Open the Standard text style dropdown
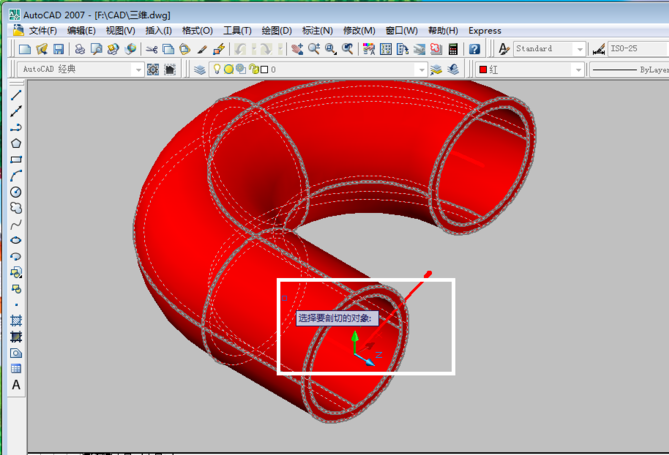This screenshot has height=455, width=669. (x=579, y=49)
